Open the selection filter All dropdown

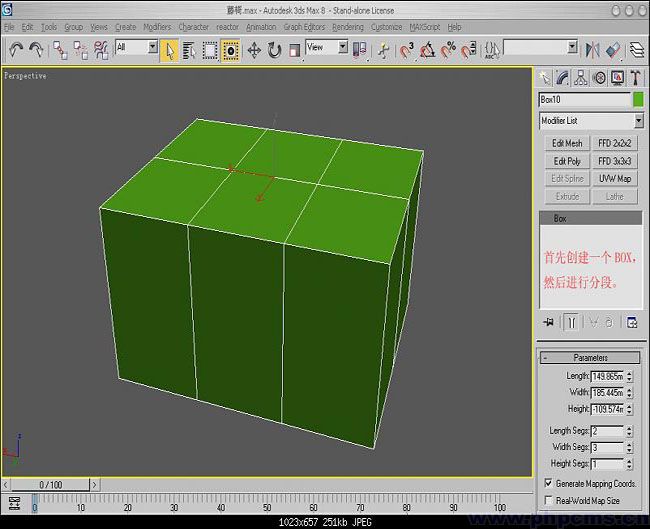137,47
